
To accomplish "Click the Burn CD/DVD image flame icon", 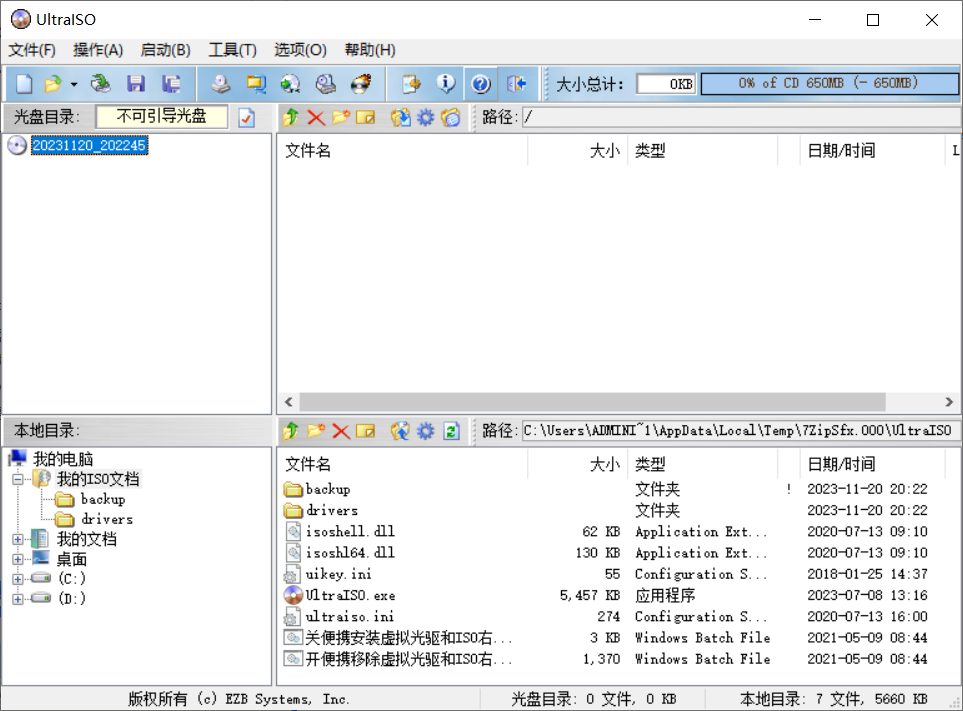I will tap(360, 84).
